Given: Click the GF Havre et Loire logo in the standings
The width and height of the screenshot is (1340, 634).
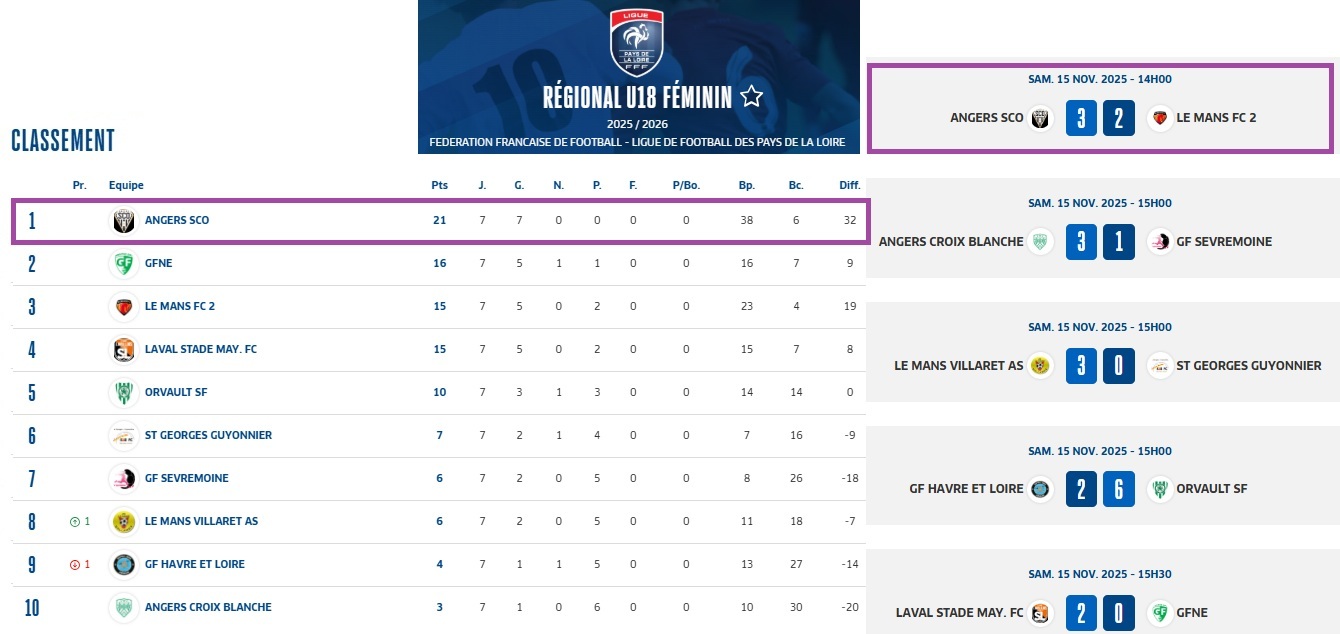Looking at the screenshot, I should 123,564.
